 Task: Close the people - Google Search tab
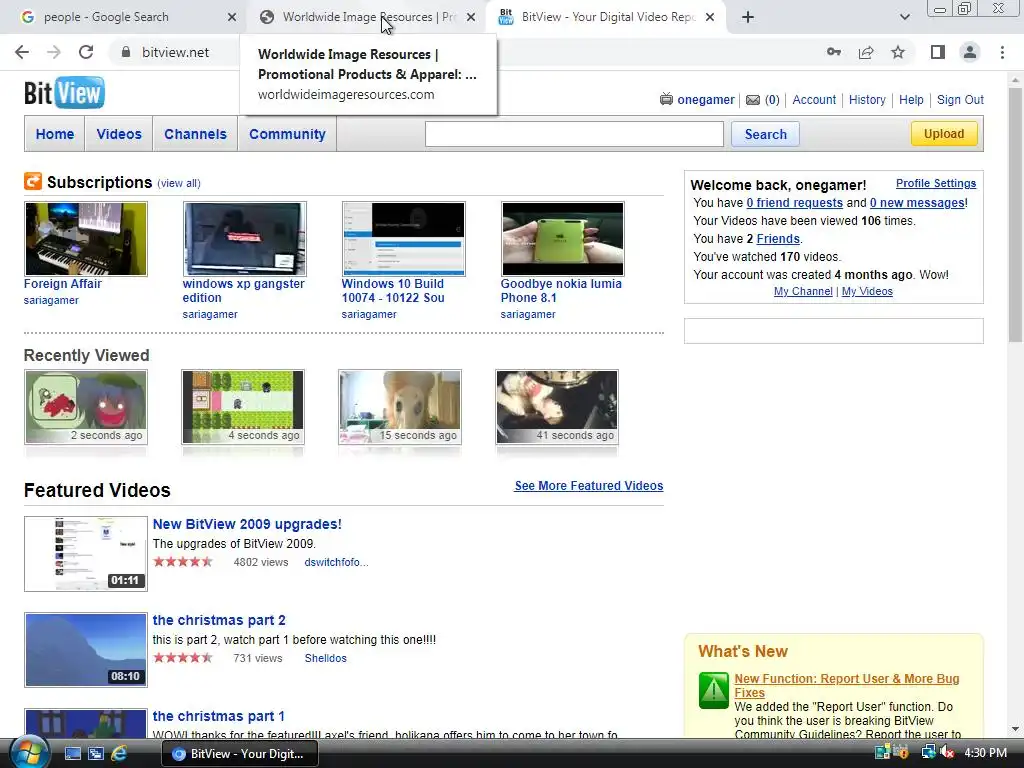(x=232, y=17)
